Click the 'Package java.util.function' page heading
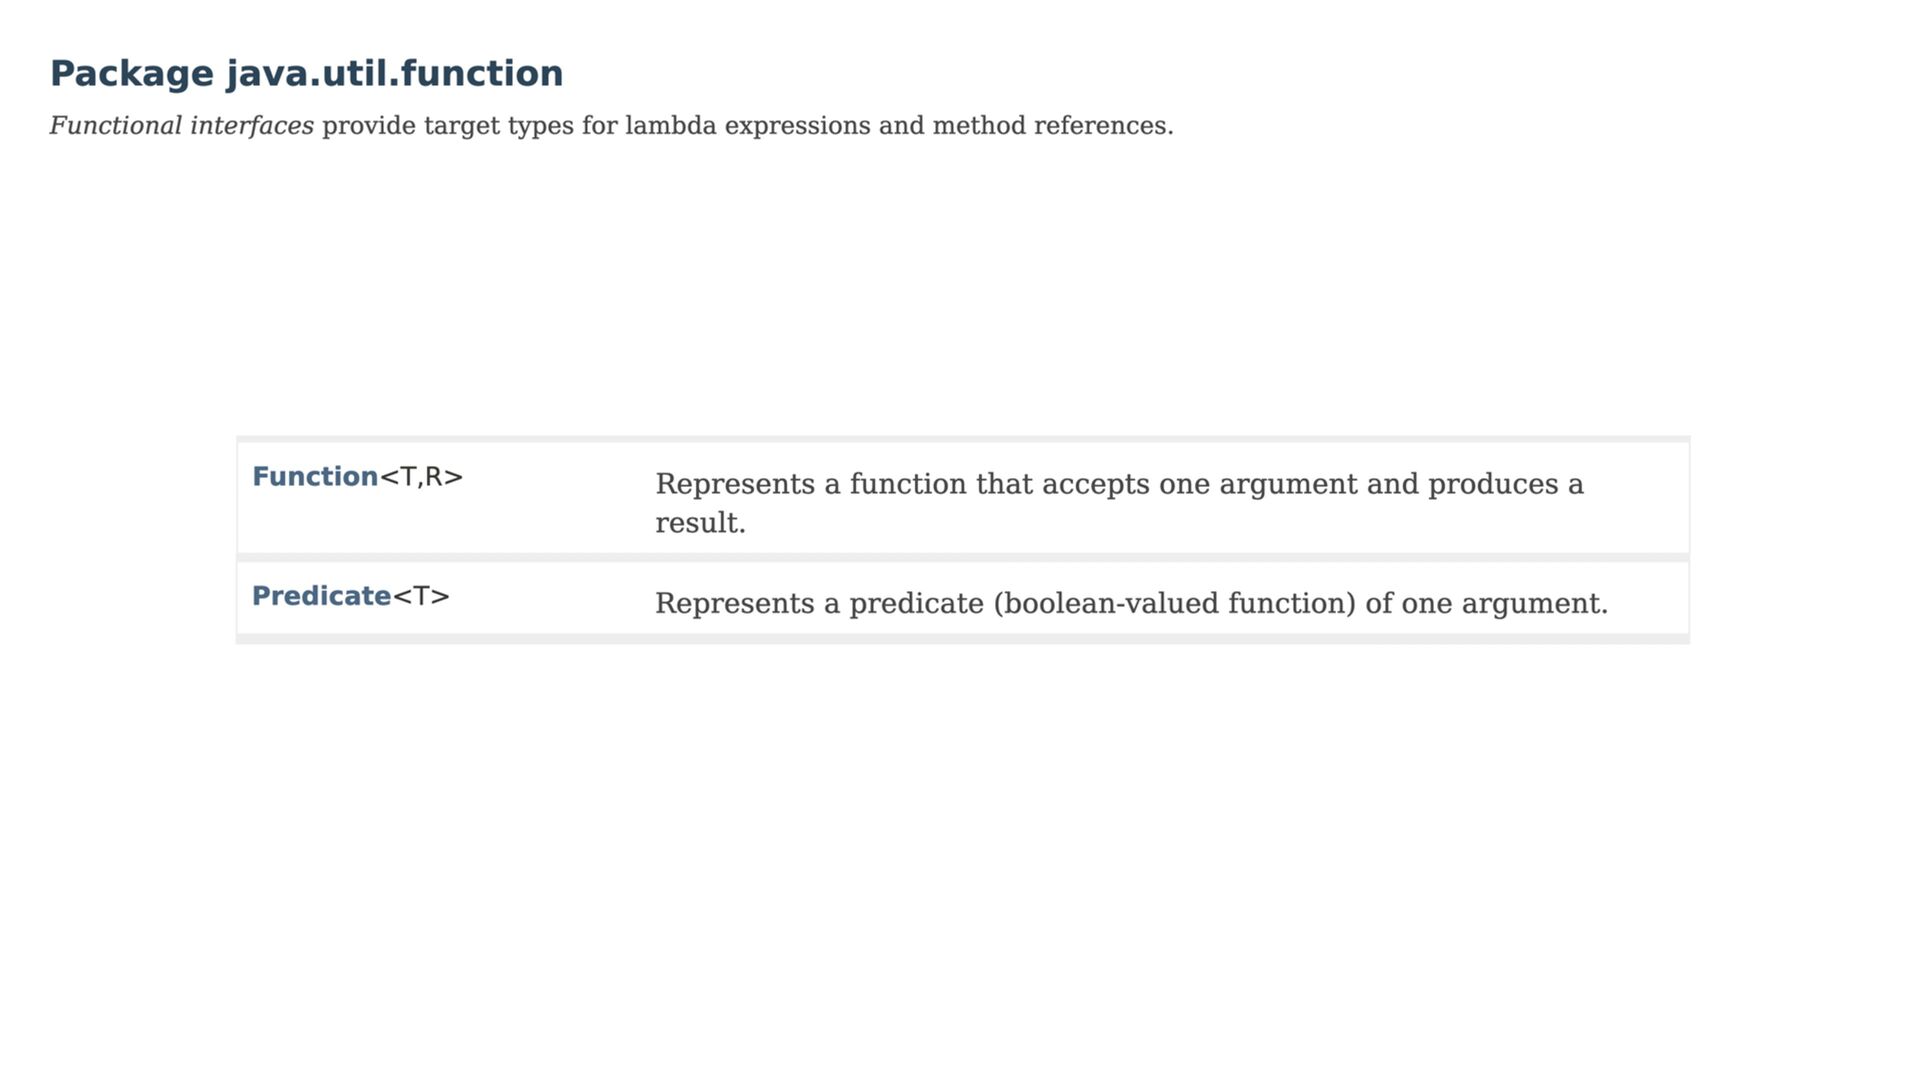Screen dimensions: 1920x1080 306,73
